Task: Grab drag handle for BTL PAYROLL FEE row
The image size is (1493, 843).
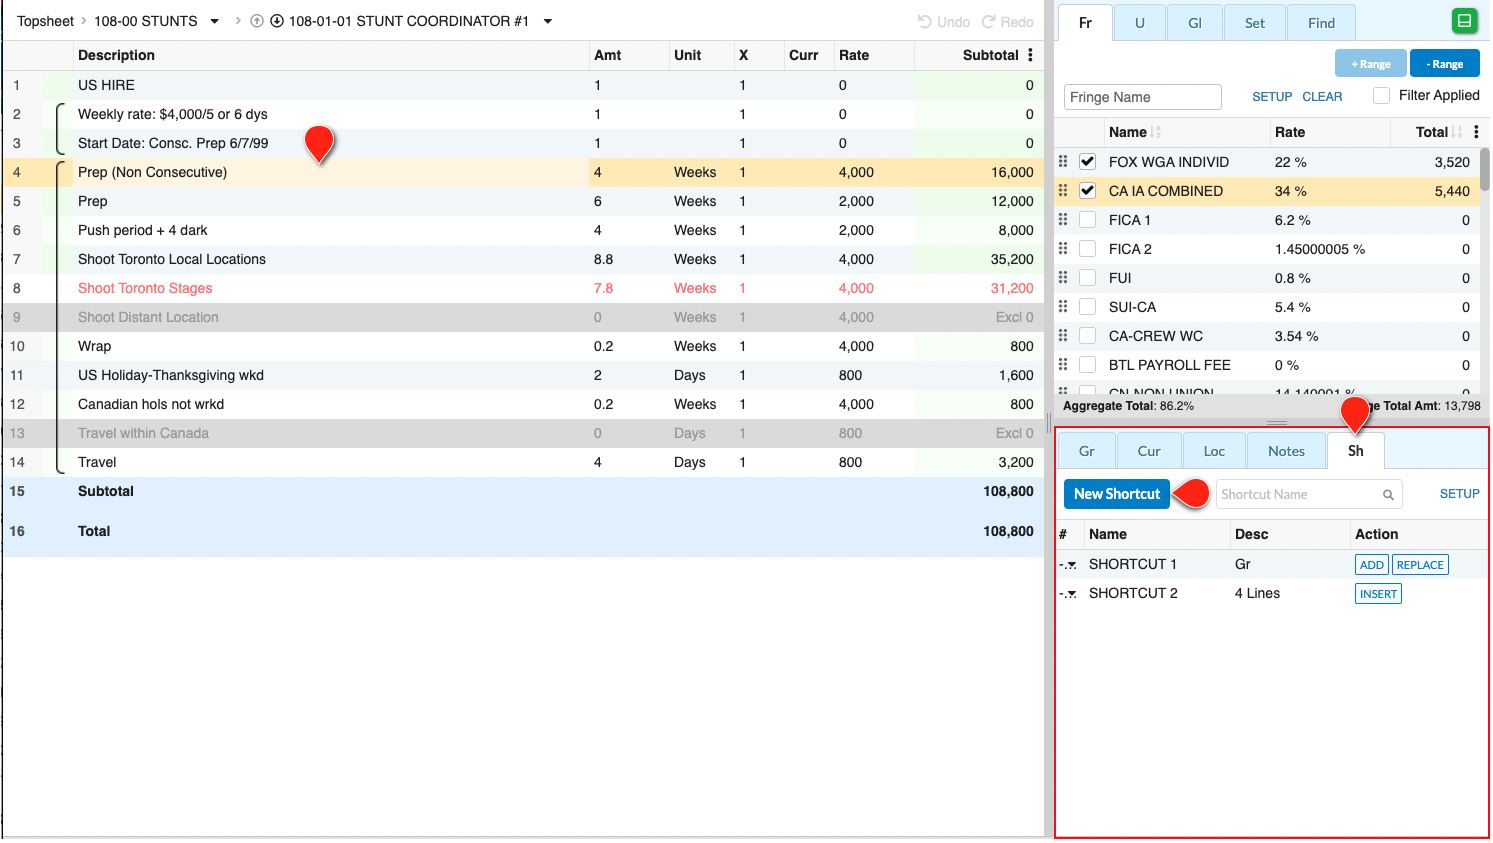Action: pyautogui.click(x=1063, y=364)
